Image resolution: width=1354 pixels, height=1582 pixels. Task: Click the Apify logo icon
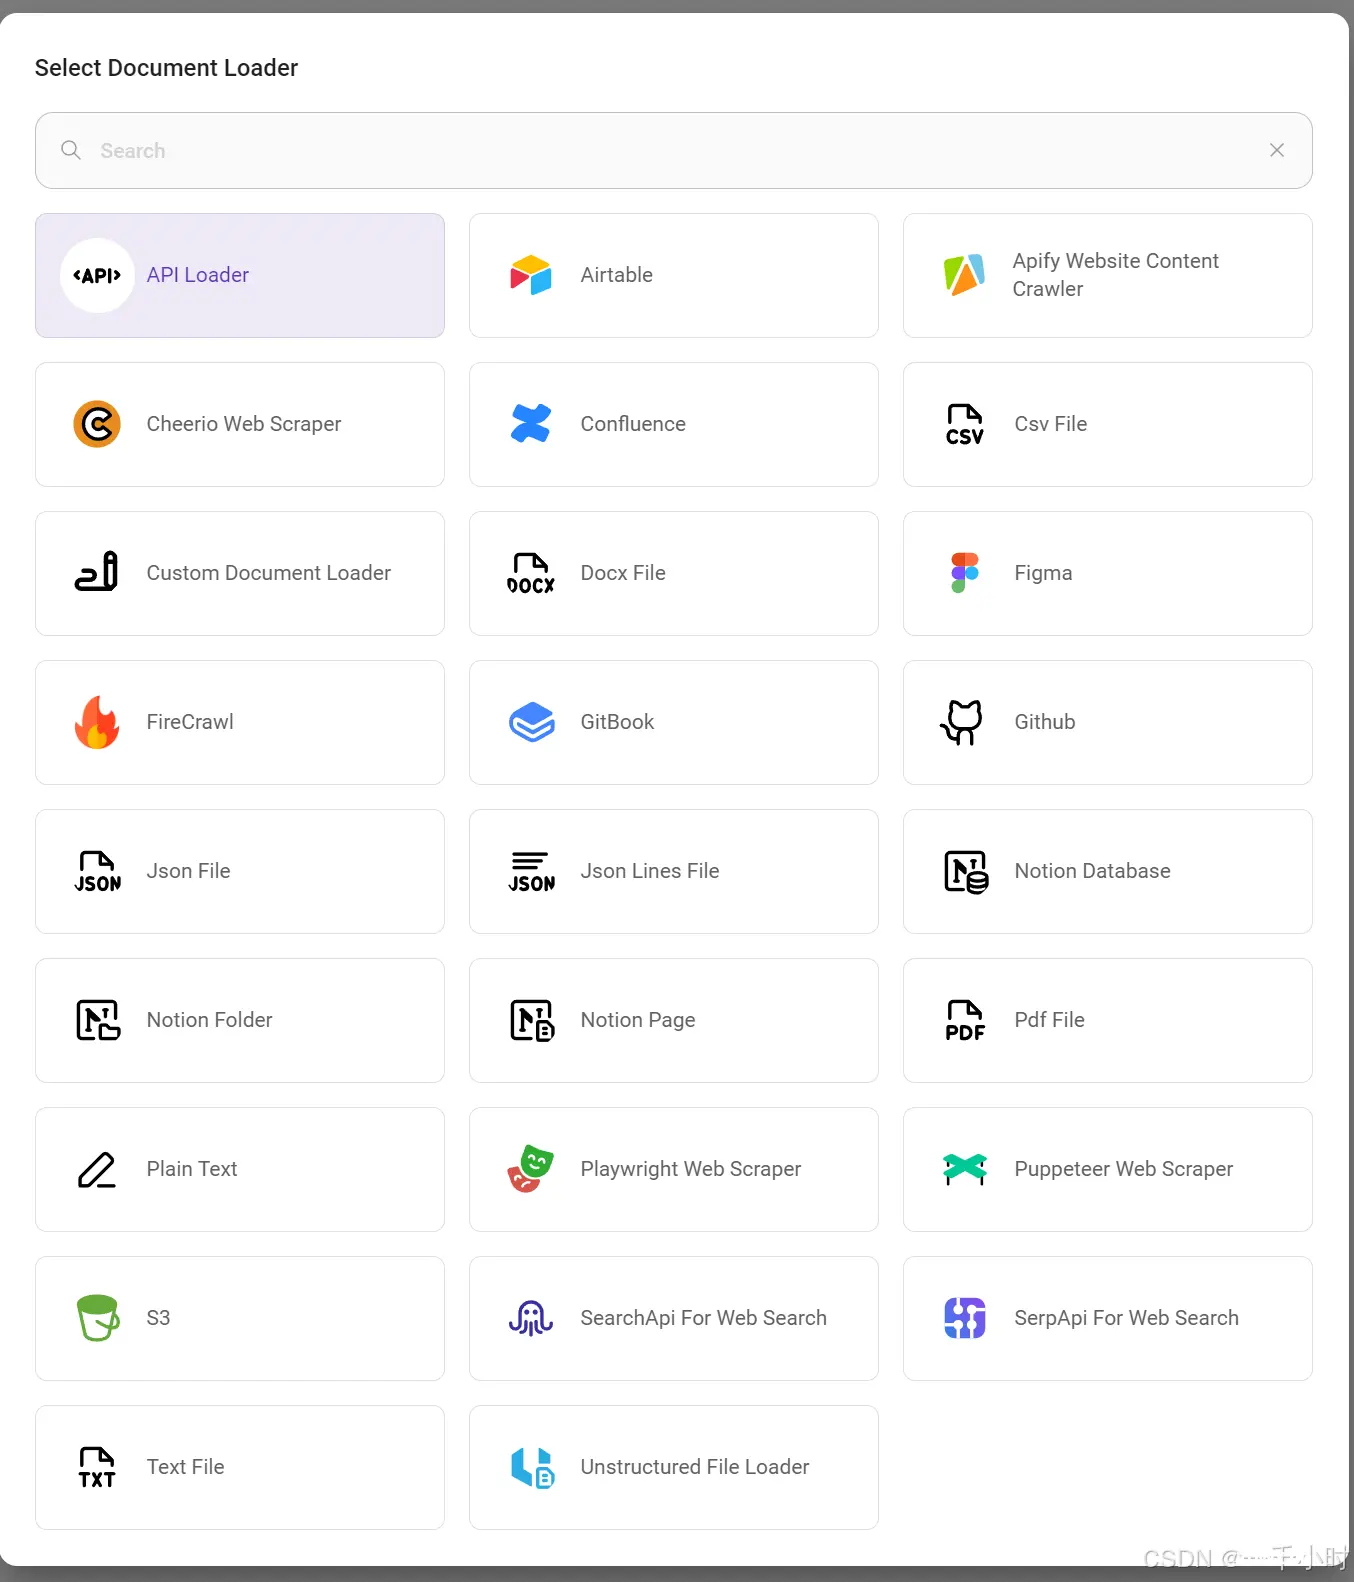click(x=965, y=275)
